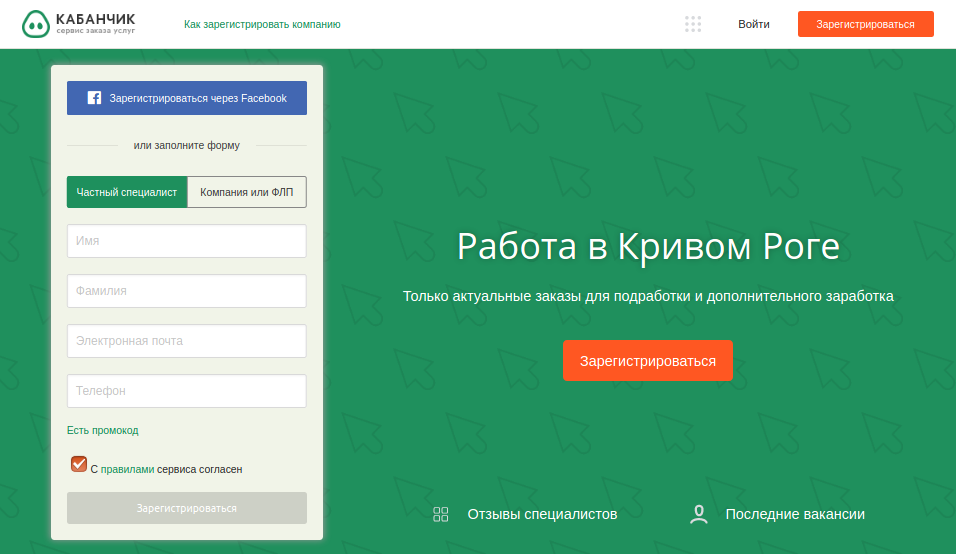The width and height of the screenshot is (956, 554).
Task: Select the Частный специалист tab
Action: [x=127, y=192]
